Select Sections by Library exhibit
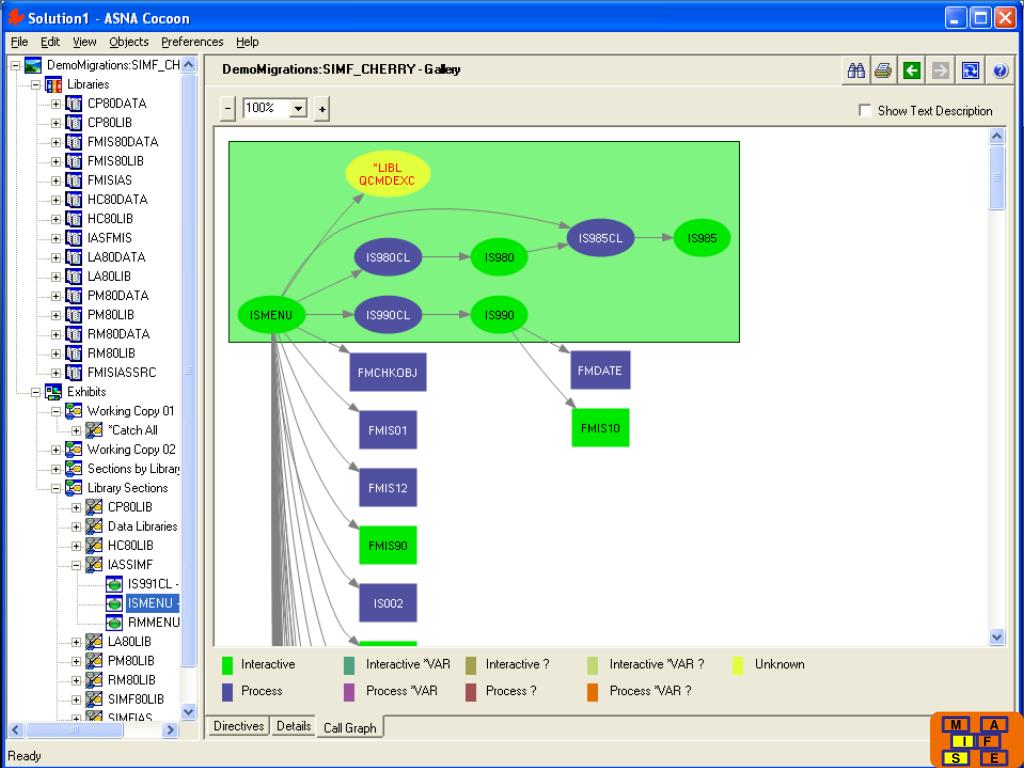This screenshot has height=768, width=1024. [x=133, y=469]
